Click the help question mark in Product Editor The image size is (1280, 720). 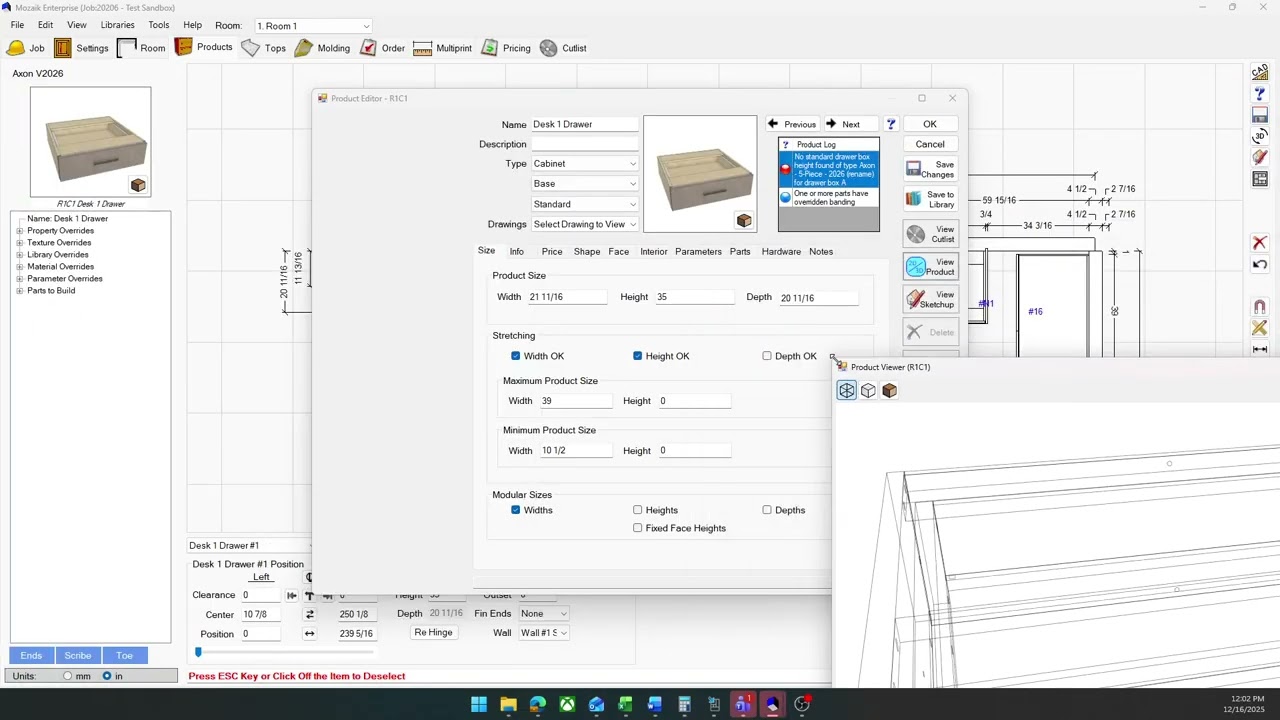tap(890, 124)
